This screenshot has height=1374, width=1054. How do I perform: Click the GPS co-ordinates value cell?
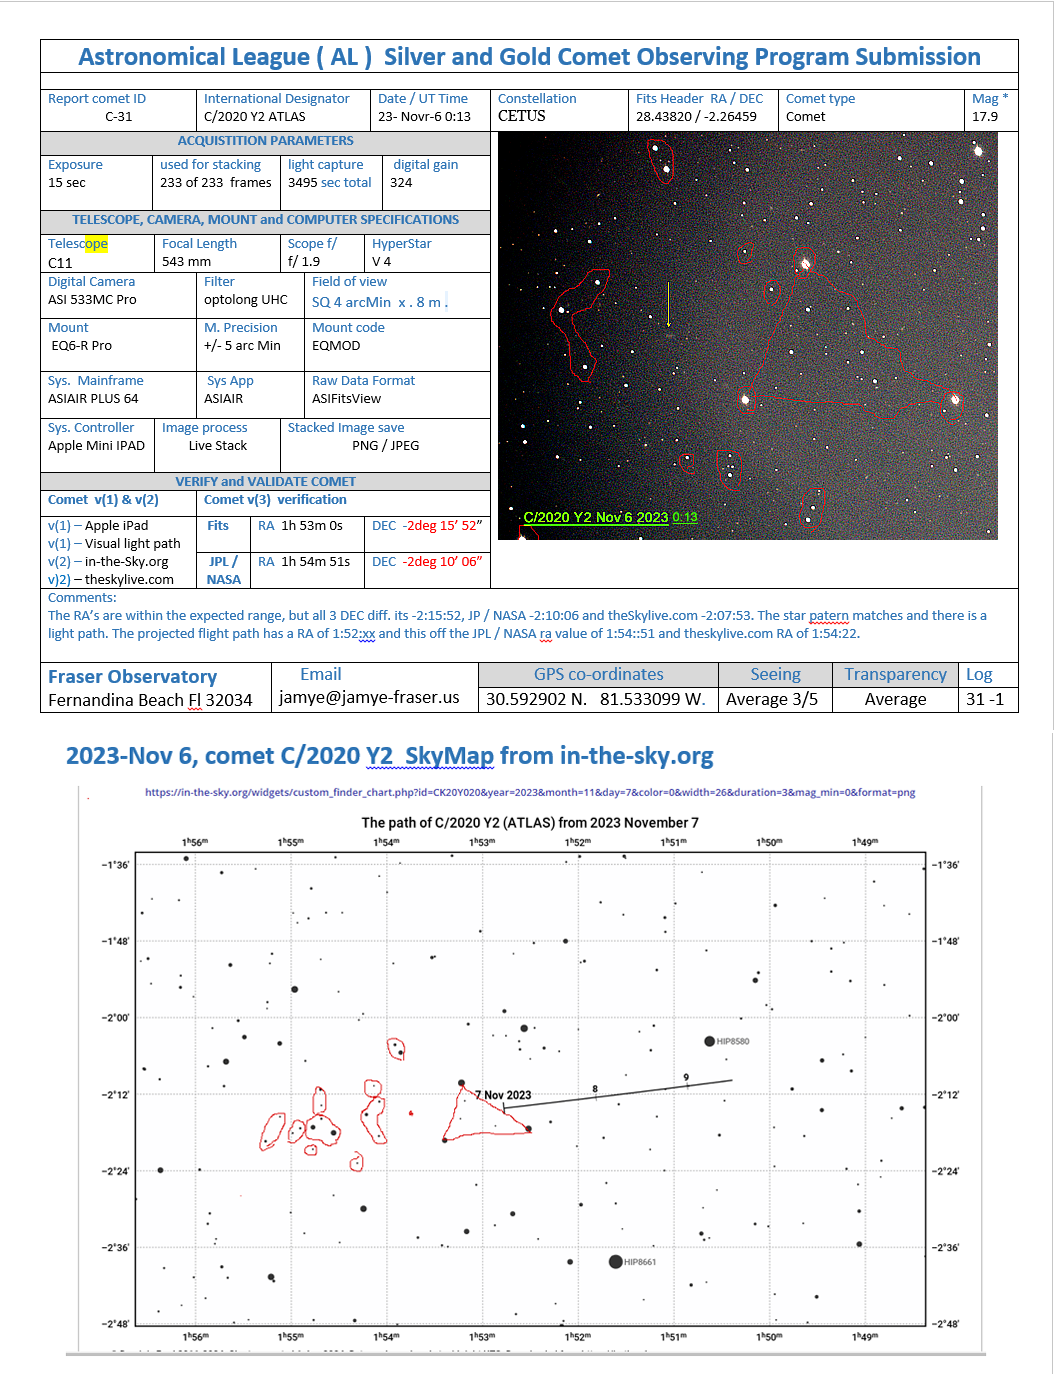596,699
